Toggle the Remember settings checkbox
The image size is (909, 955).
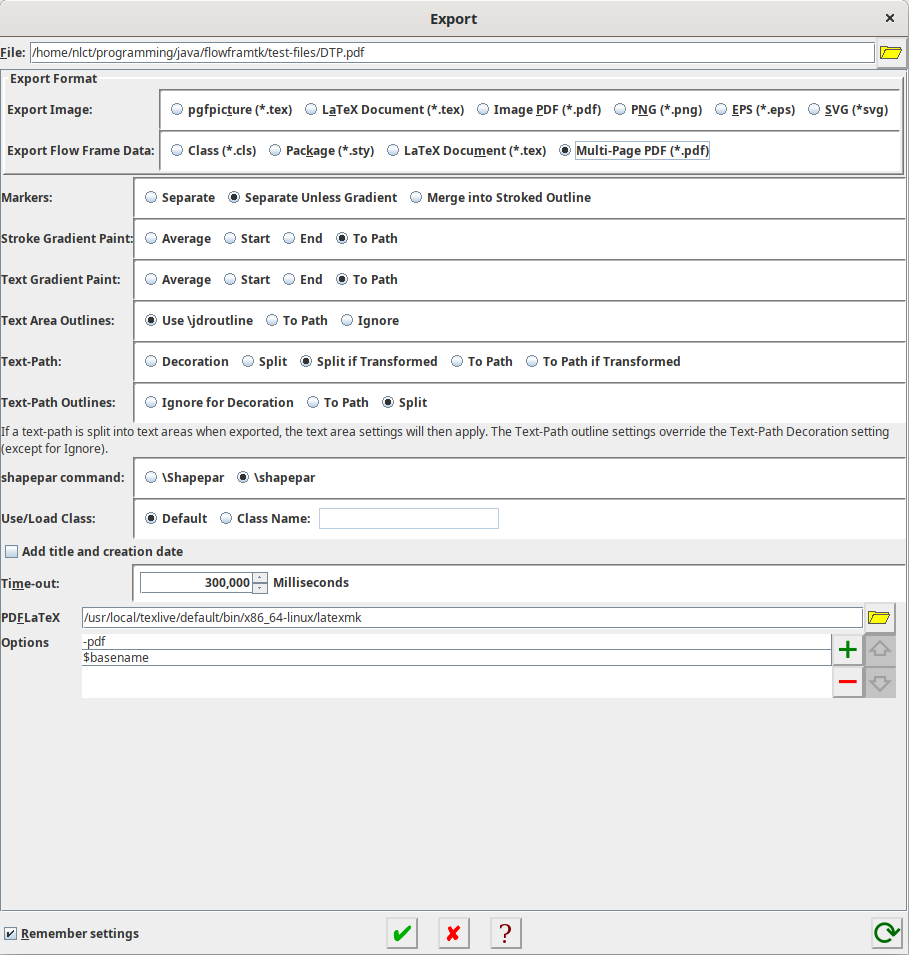tap(11, 934)
